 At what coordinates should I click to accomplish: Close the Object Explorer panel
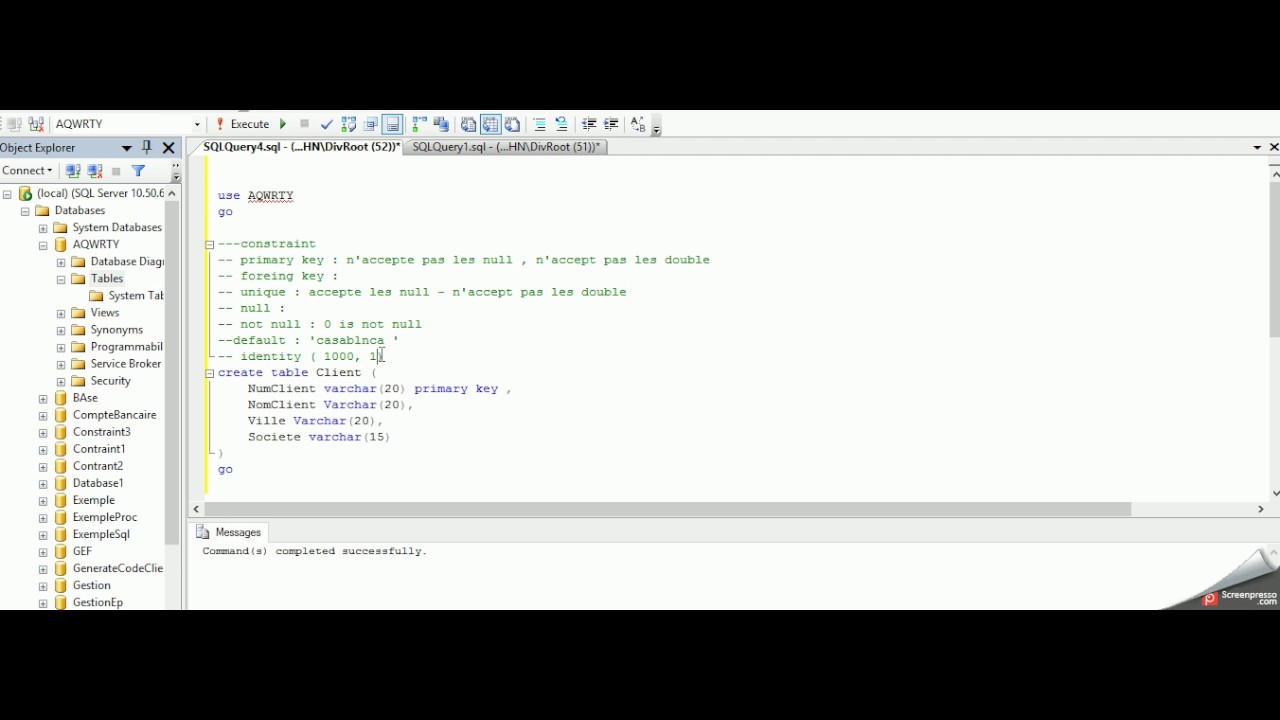168,148
